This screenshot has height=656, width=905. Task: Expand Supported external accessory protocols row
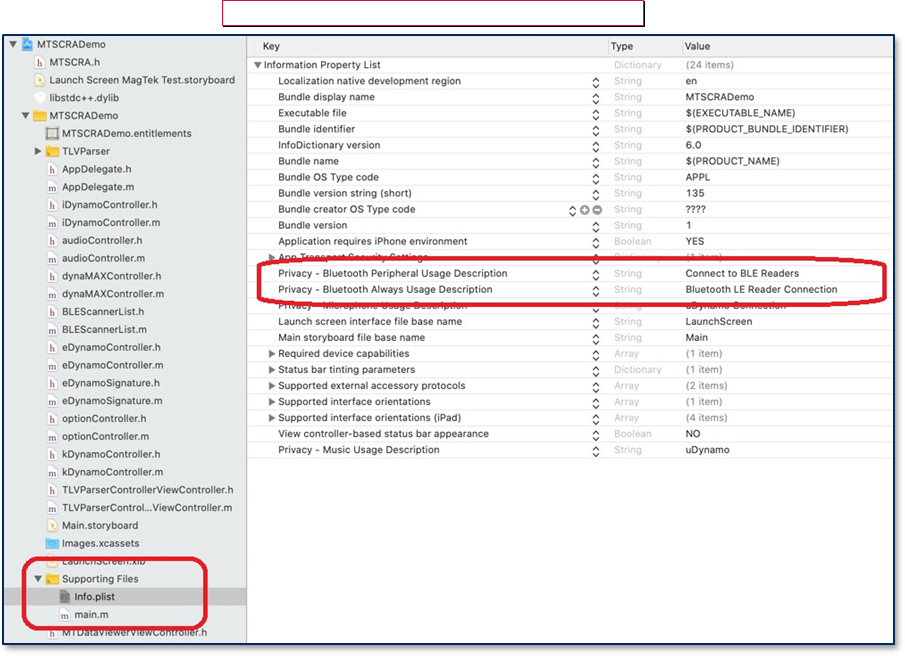[271, 385]
